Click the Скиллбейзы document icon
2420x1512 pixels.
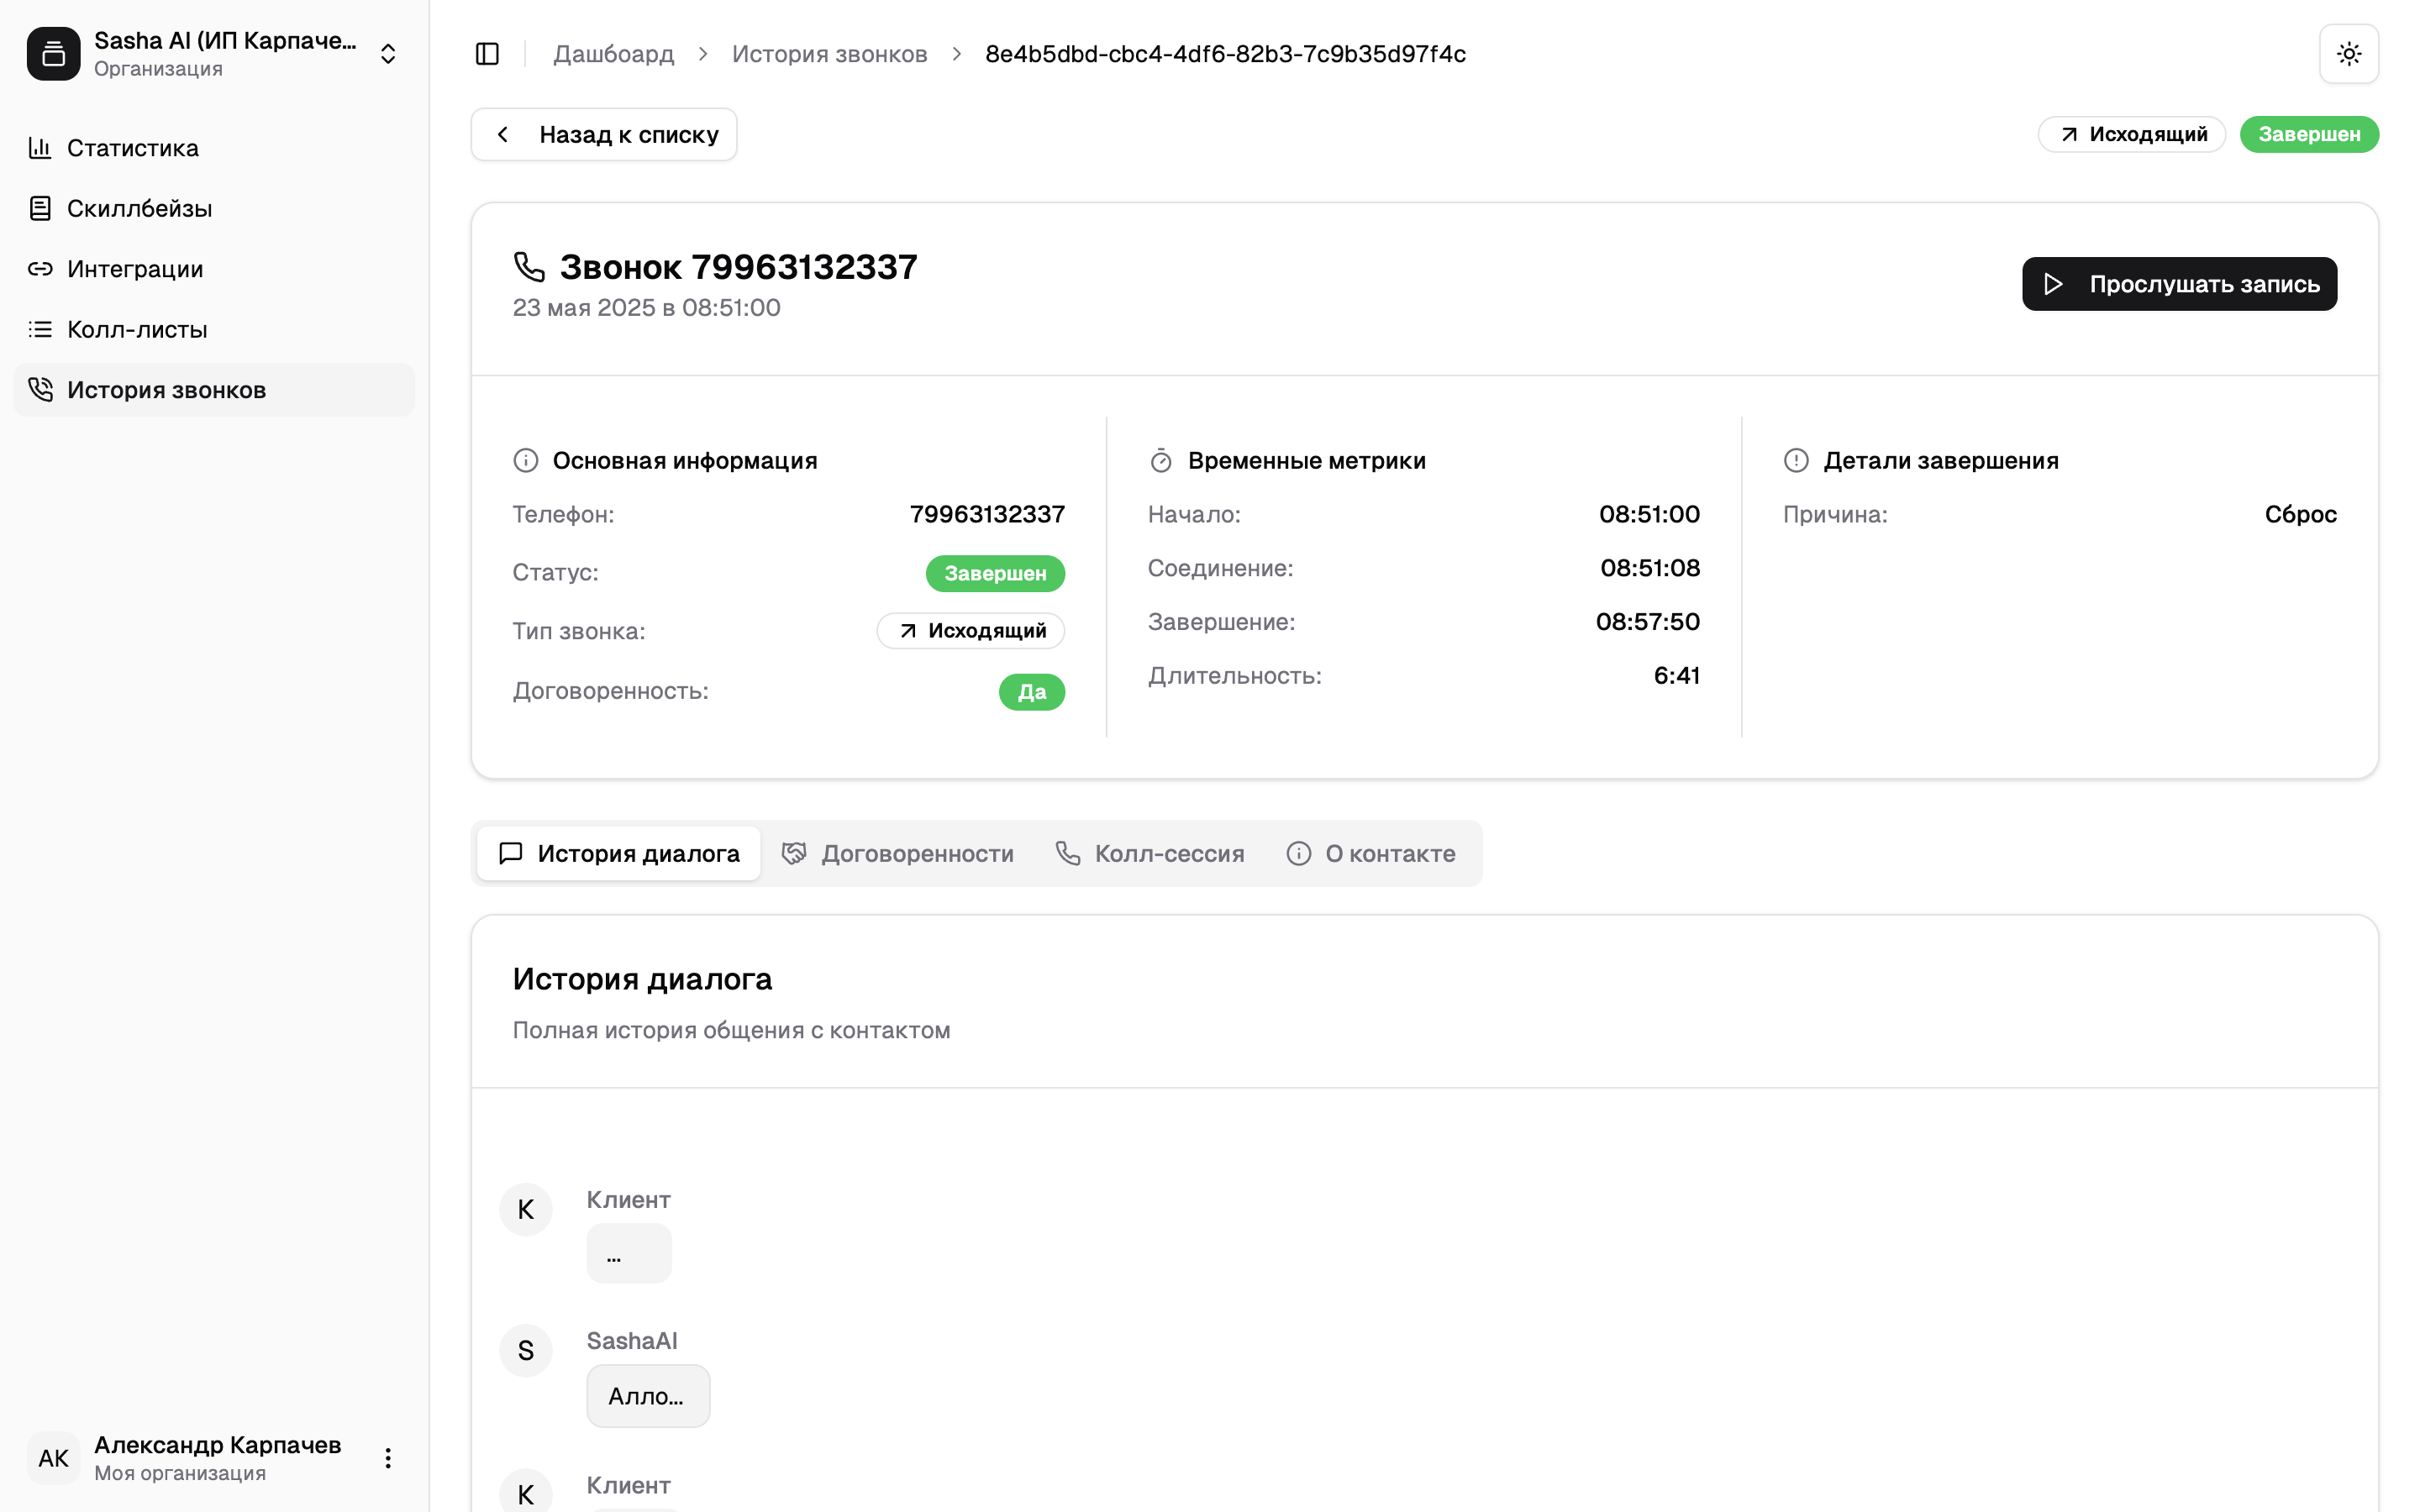coord(40,208)
